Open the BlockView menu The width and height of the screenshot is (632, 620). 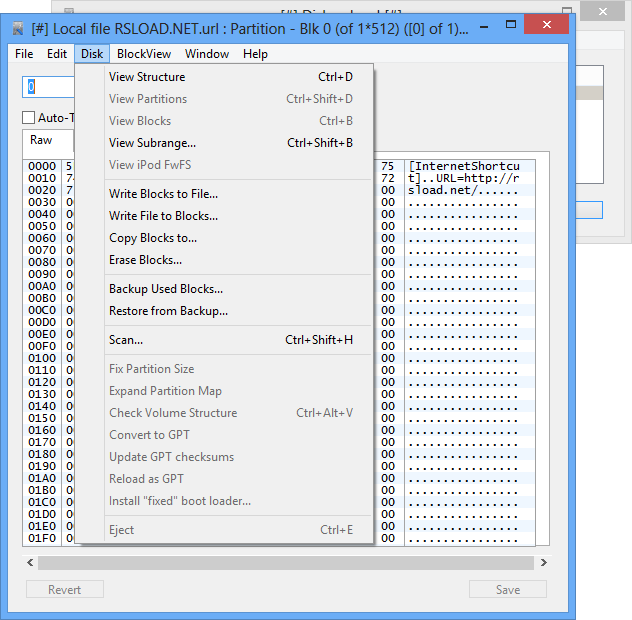click(x=144, y=54)
